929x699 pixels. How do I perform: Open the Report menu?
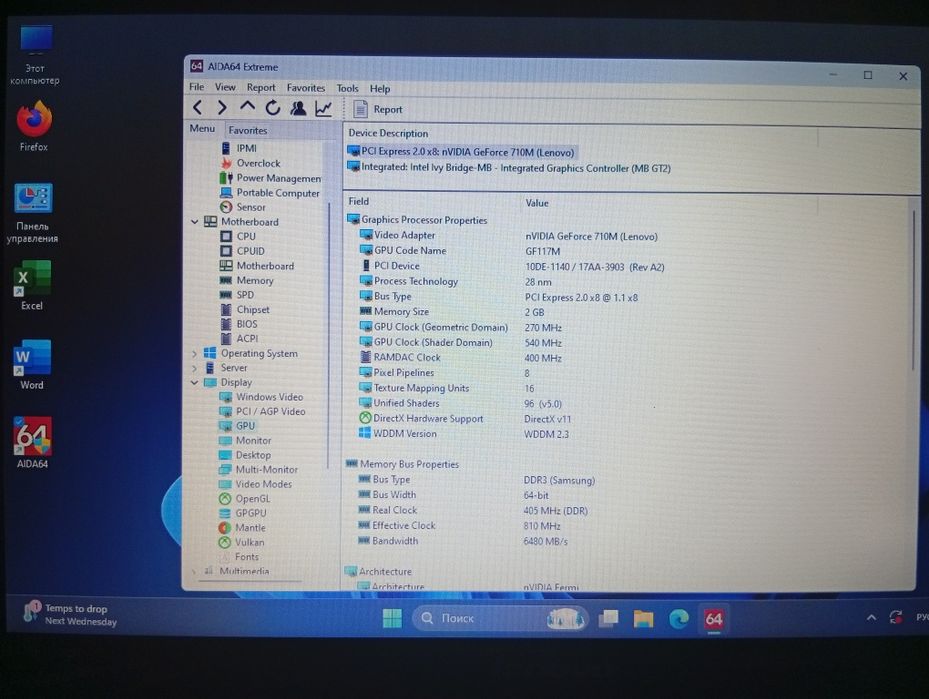pyautogui.click(x=261, y=88)
